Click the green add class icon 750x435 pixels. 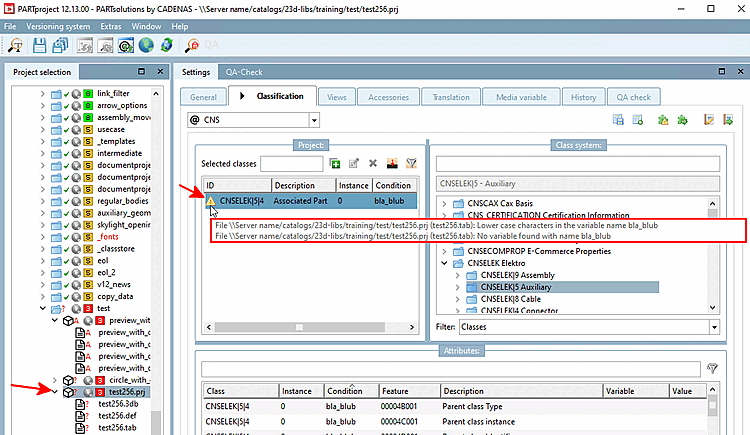pos(335,164)
